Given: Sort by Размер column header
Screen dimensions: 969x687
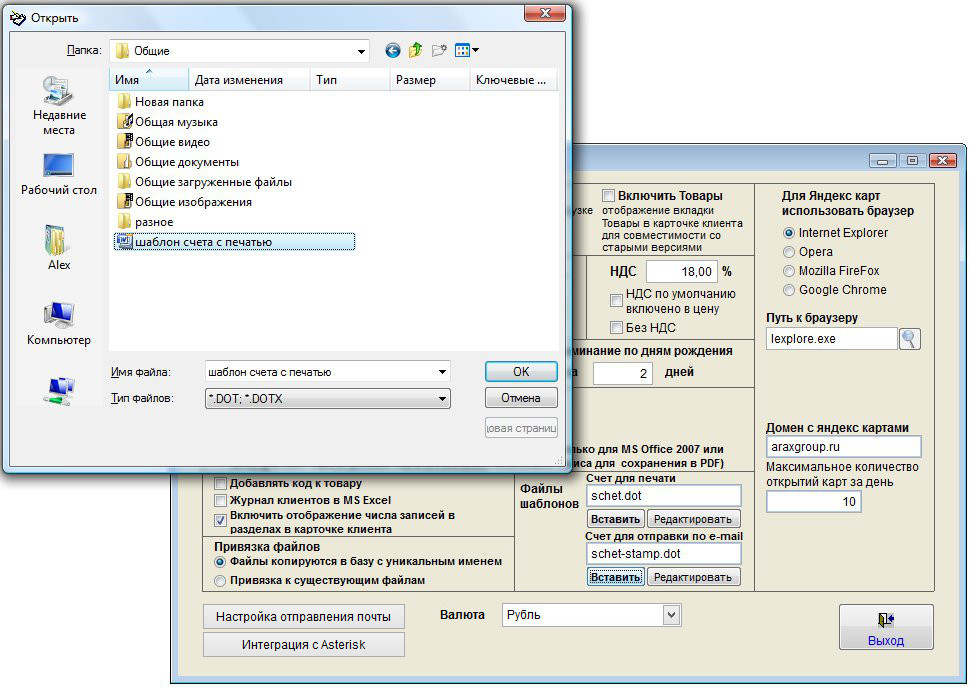Looking at the screenshot, I should click(x=429, y=80).
